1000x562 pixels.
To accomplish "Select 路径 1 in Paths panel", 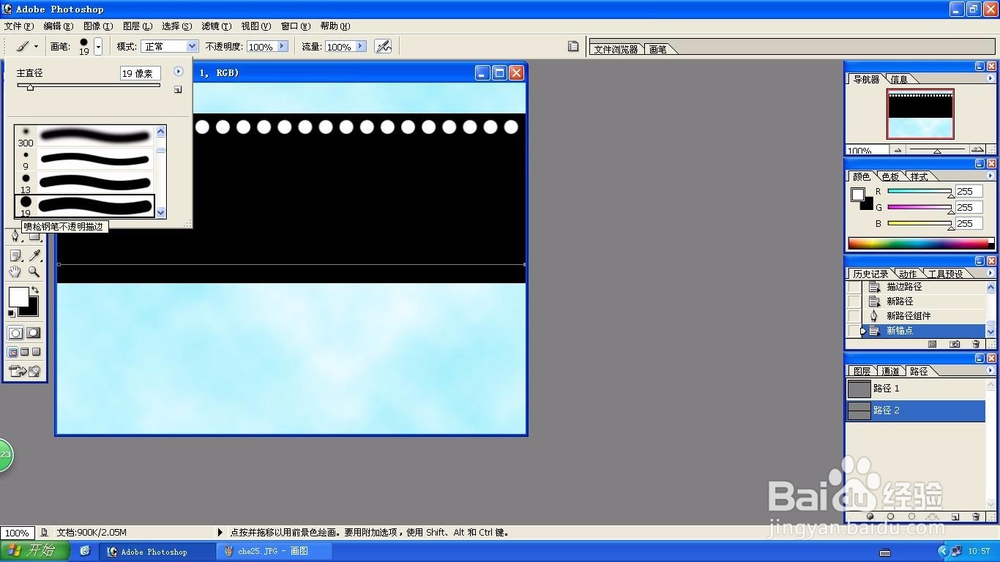I will point(915,388).
